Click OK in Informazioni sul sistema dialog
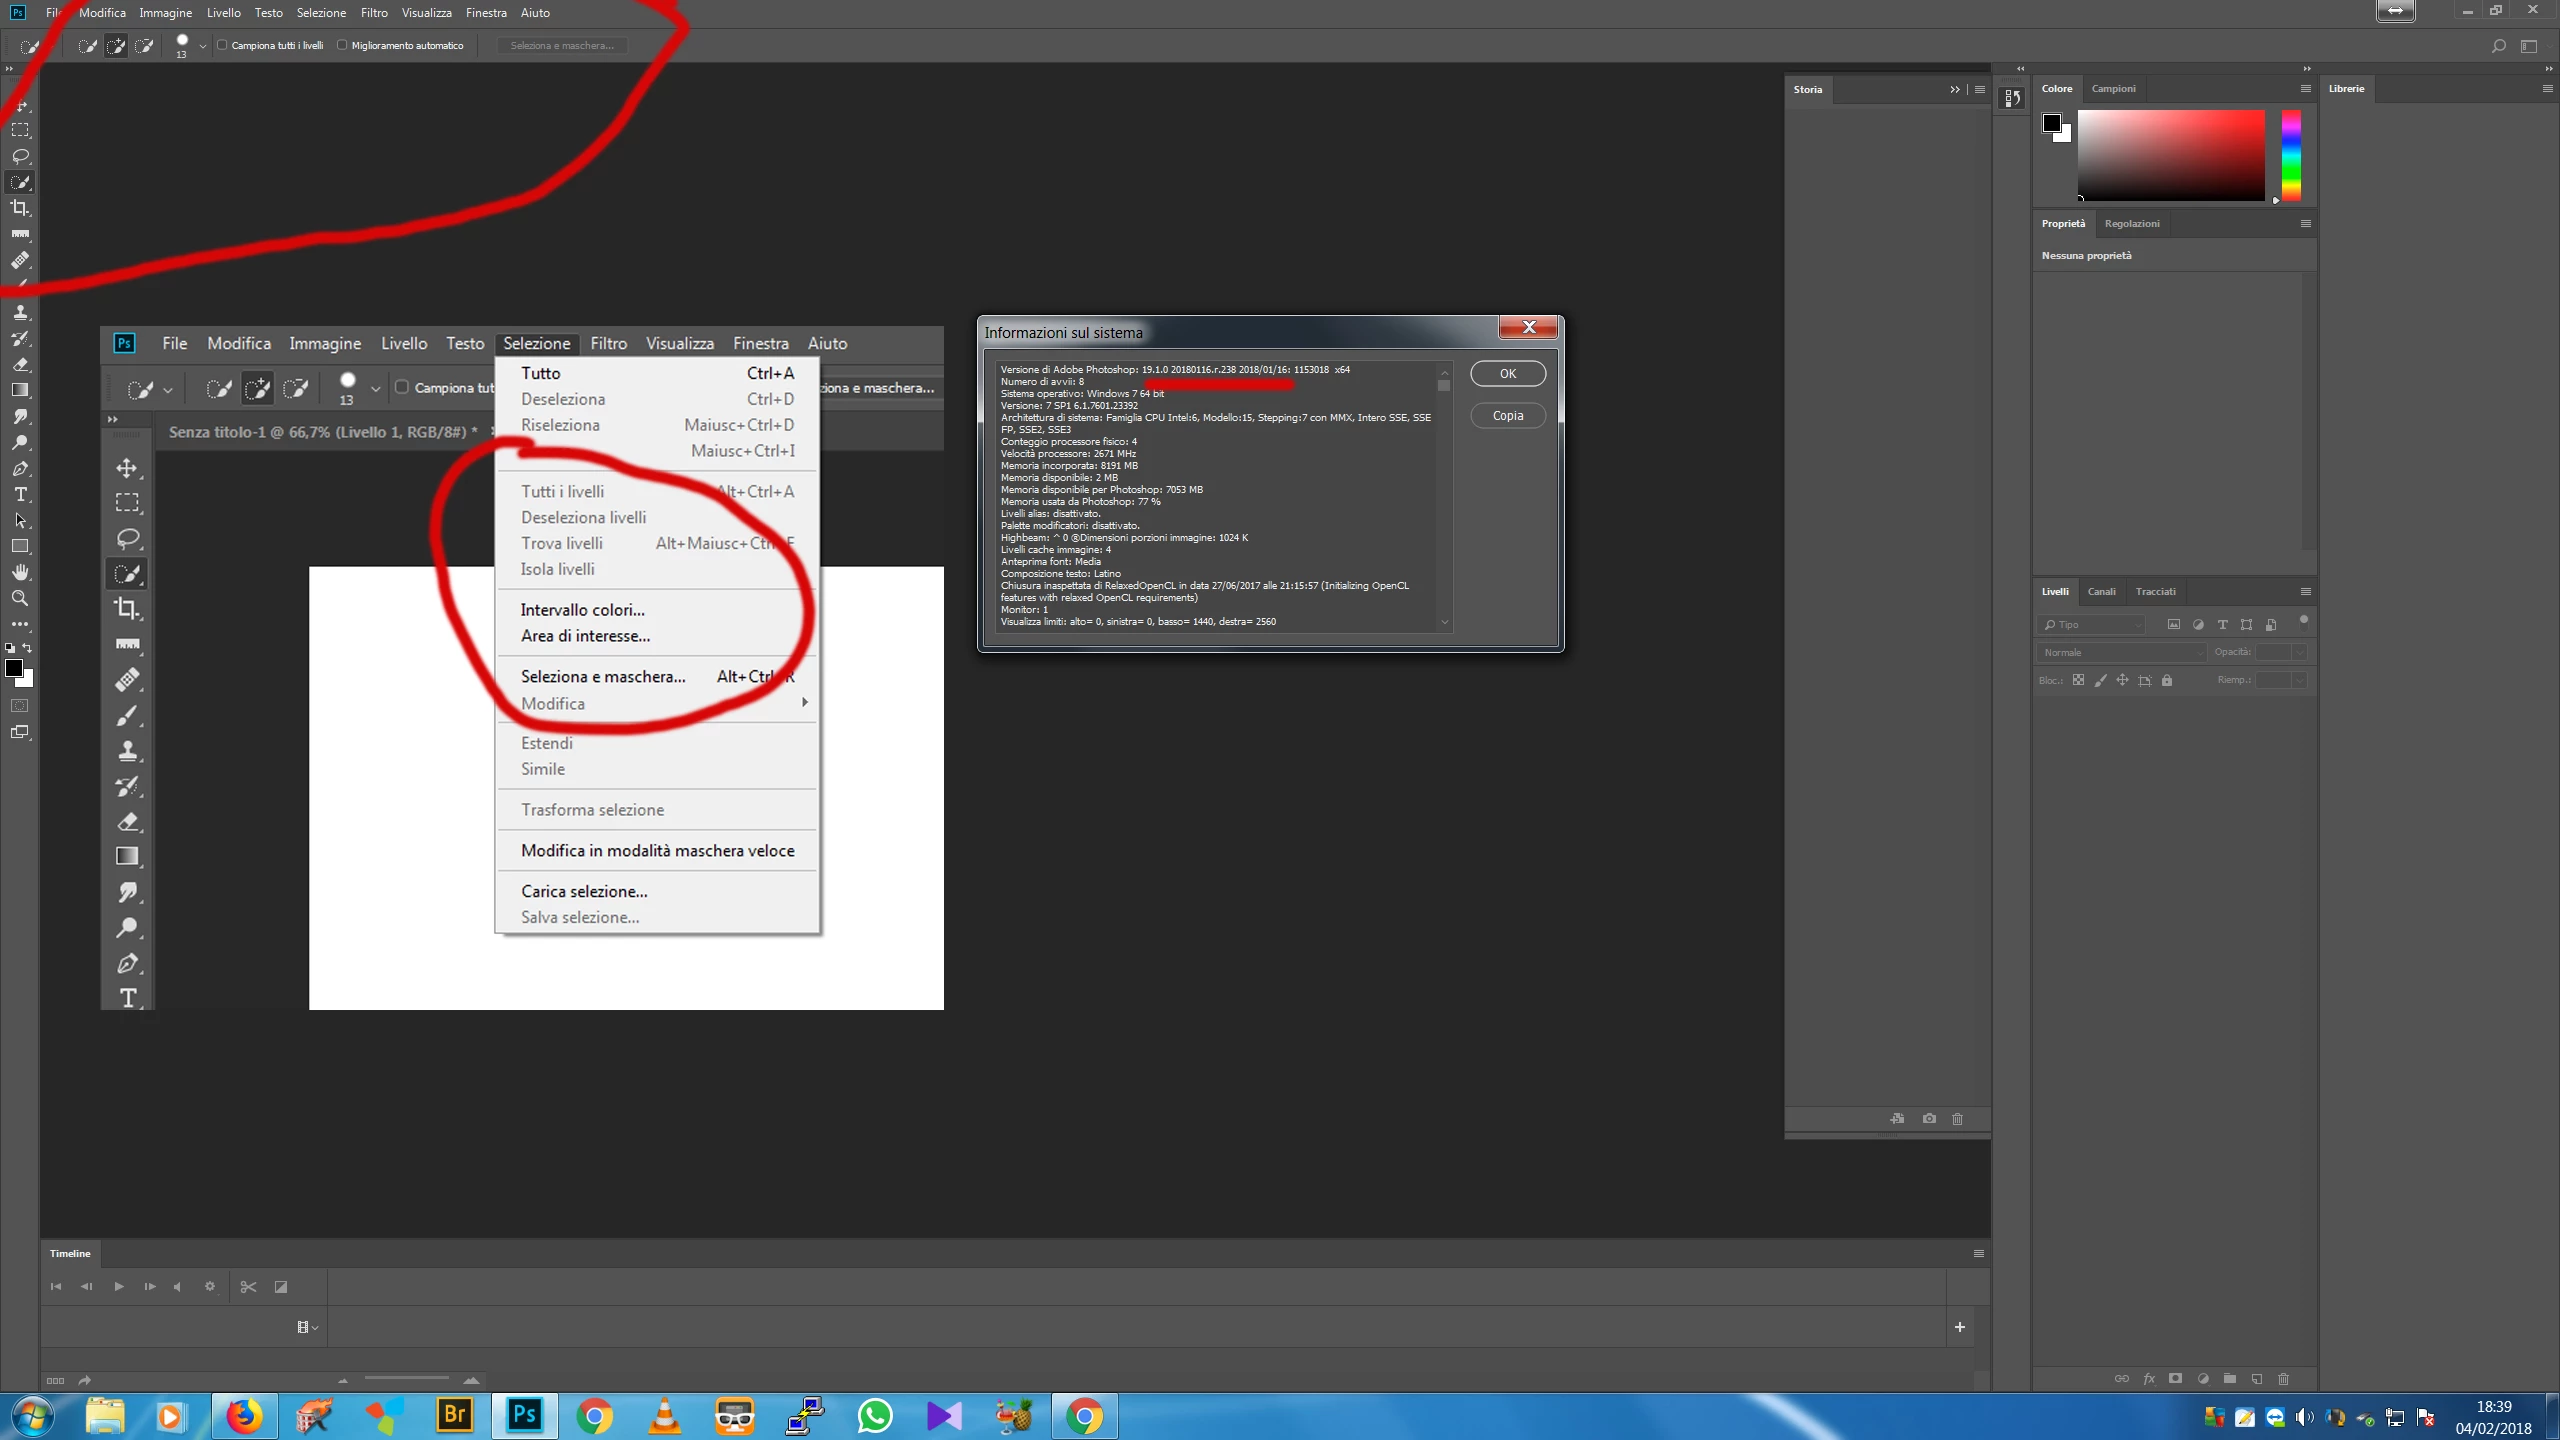 [1507, 373]
